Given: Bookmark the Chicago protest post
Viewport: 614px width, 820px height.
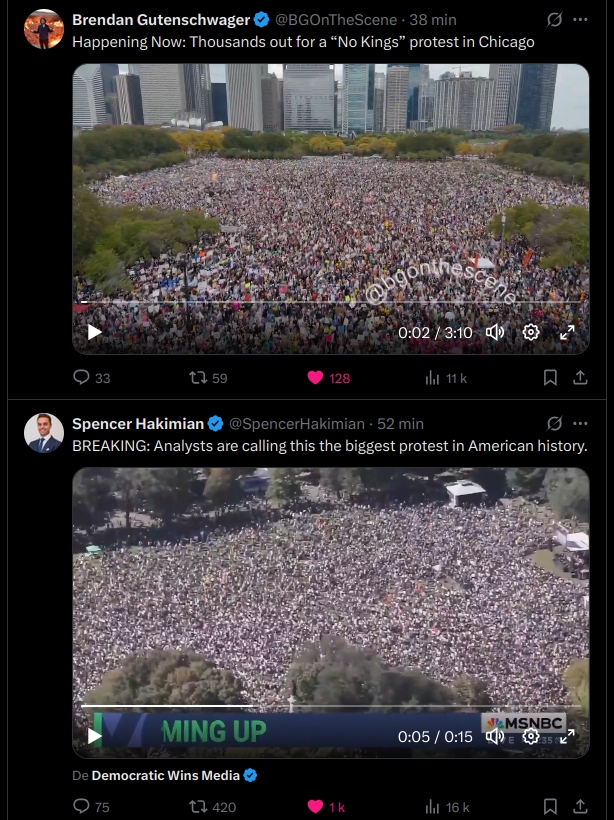Looking at the screenshot, I should coord(550,378).
